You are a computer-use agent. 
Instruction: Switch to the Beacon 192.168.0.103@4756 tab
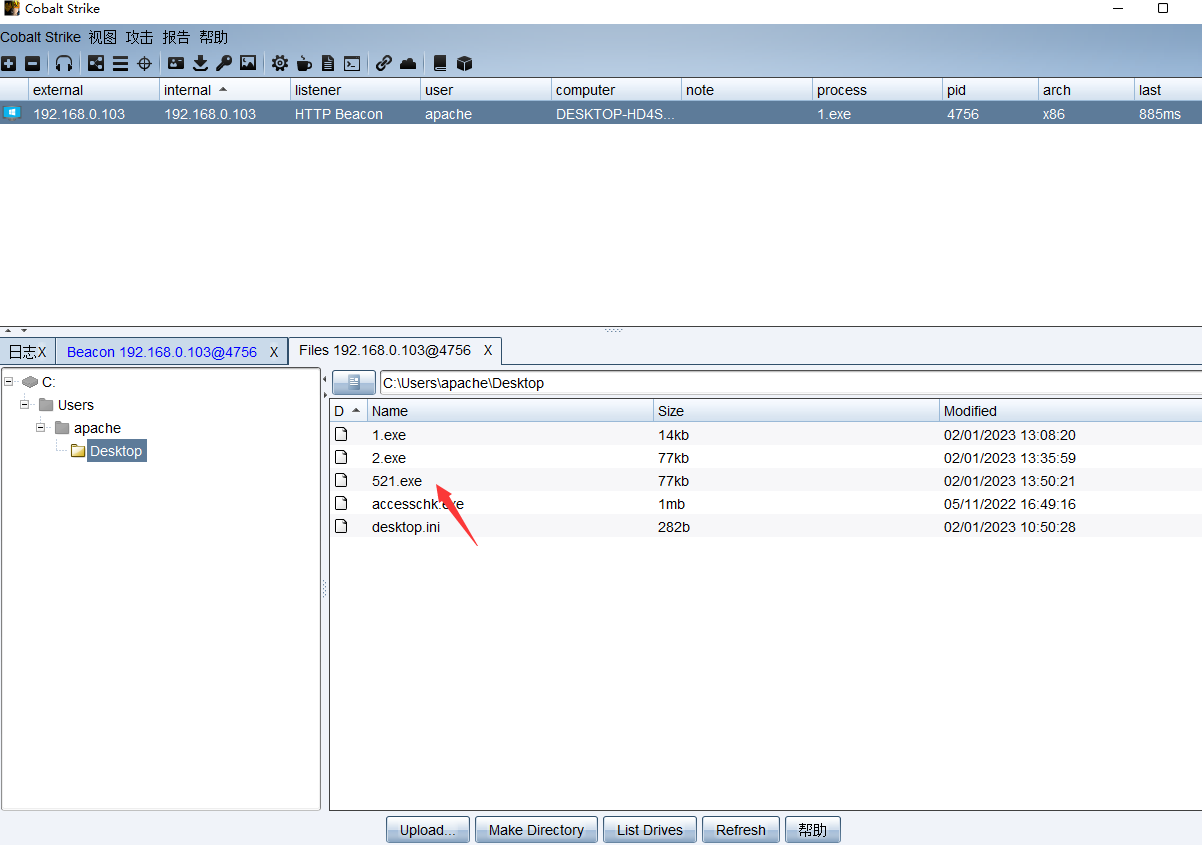(162, 352)
